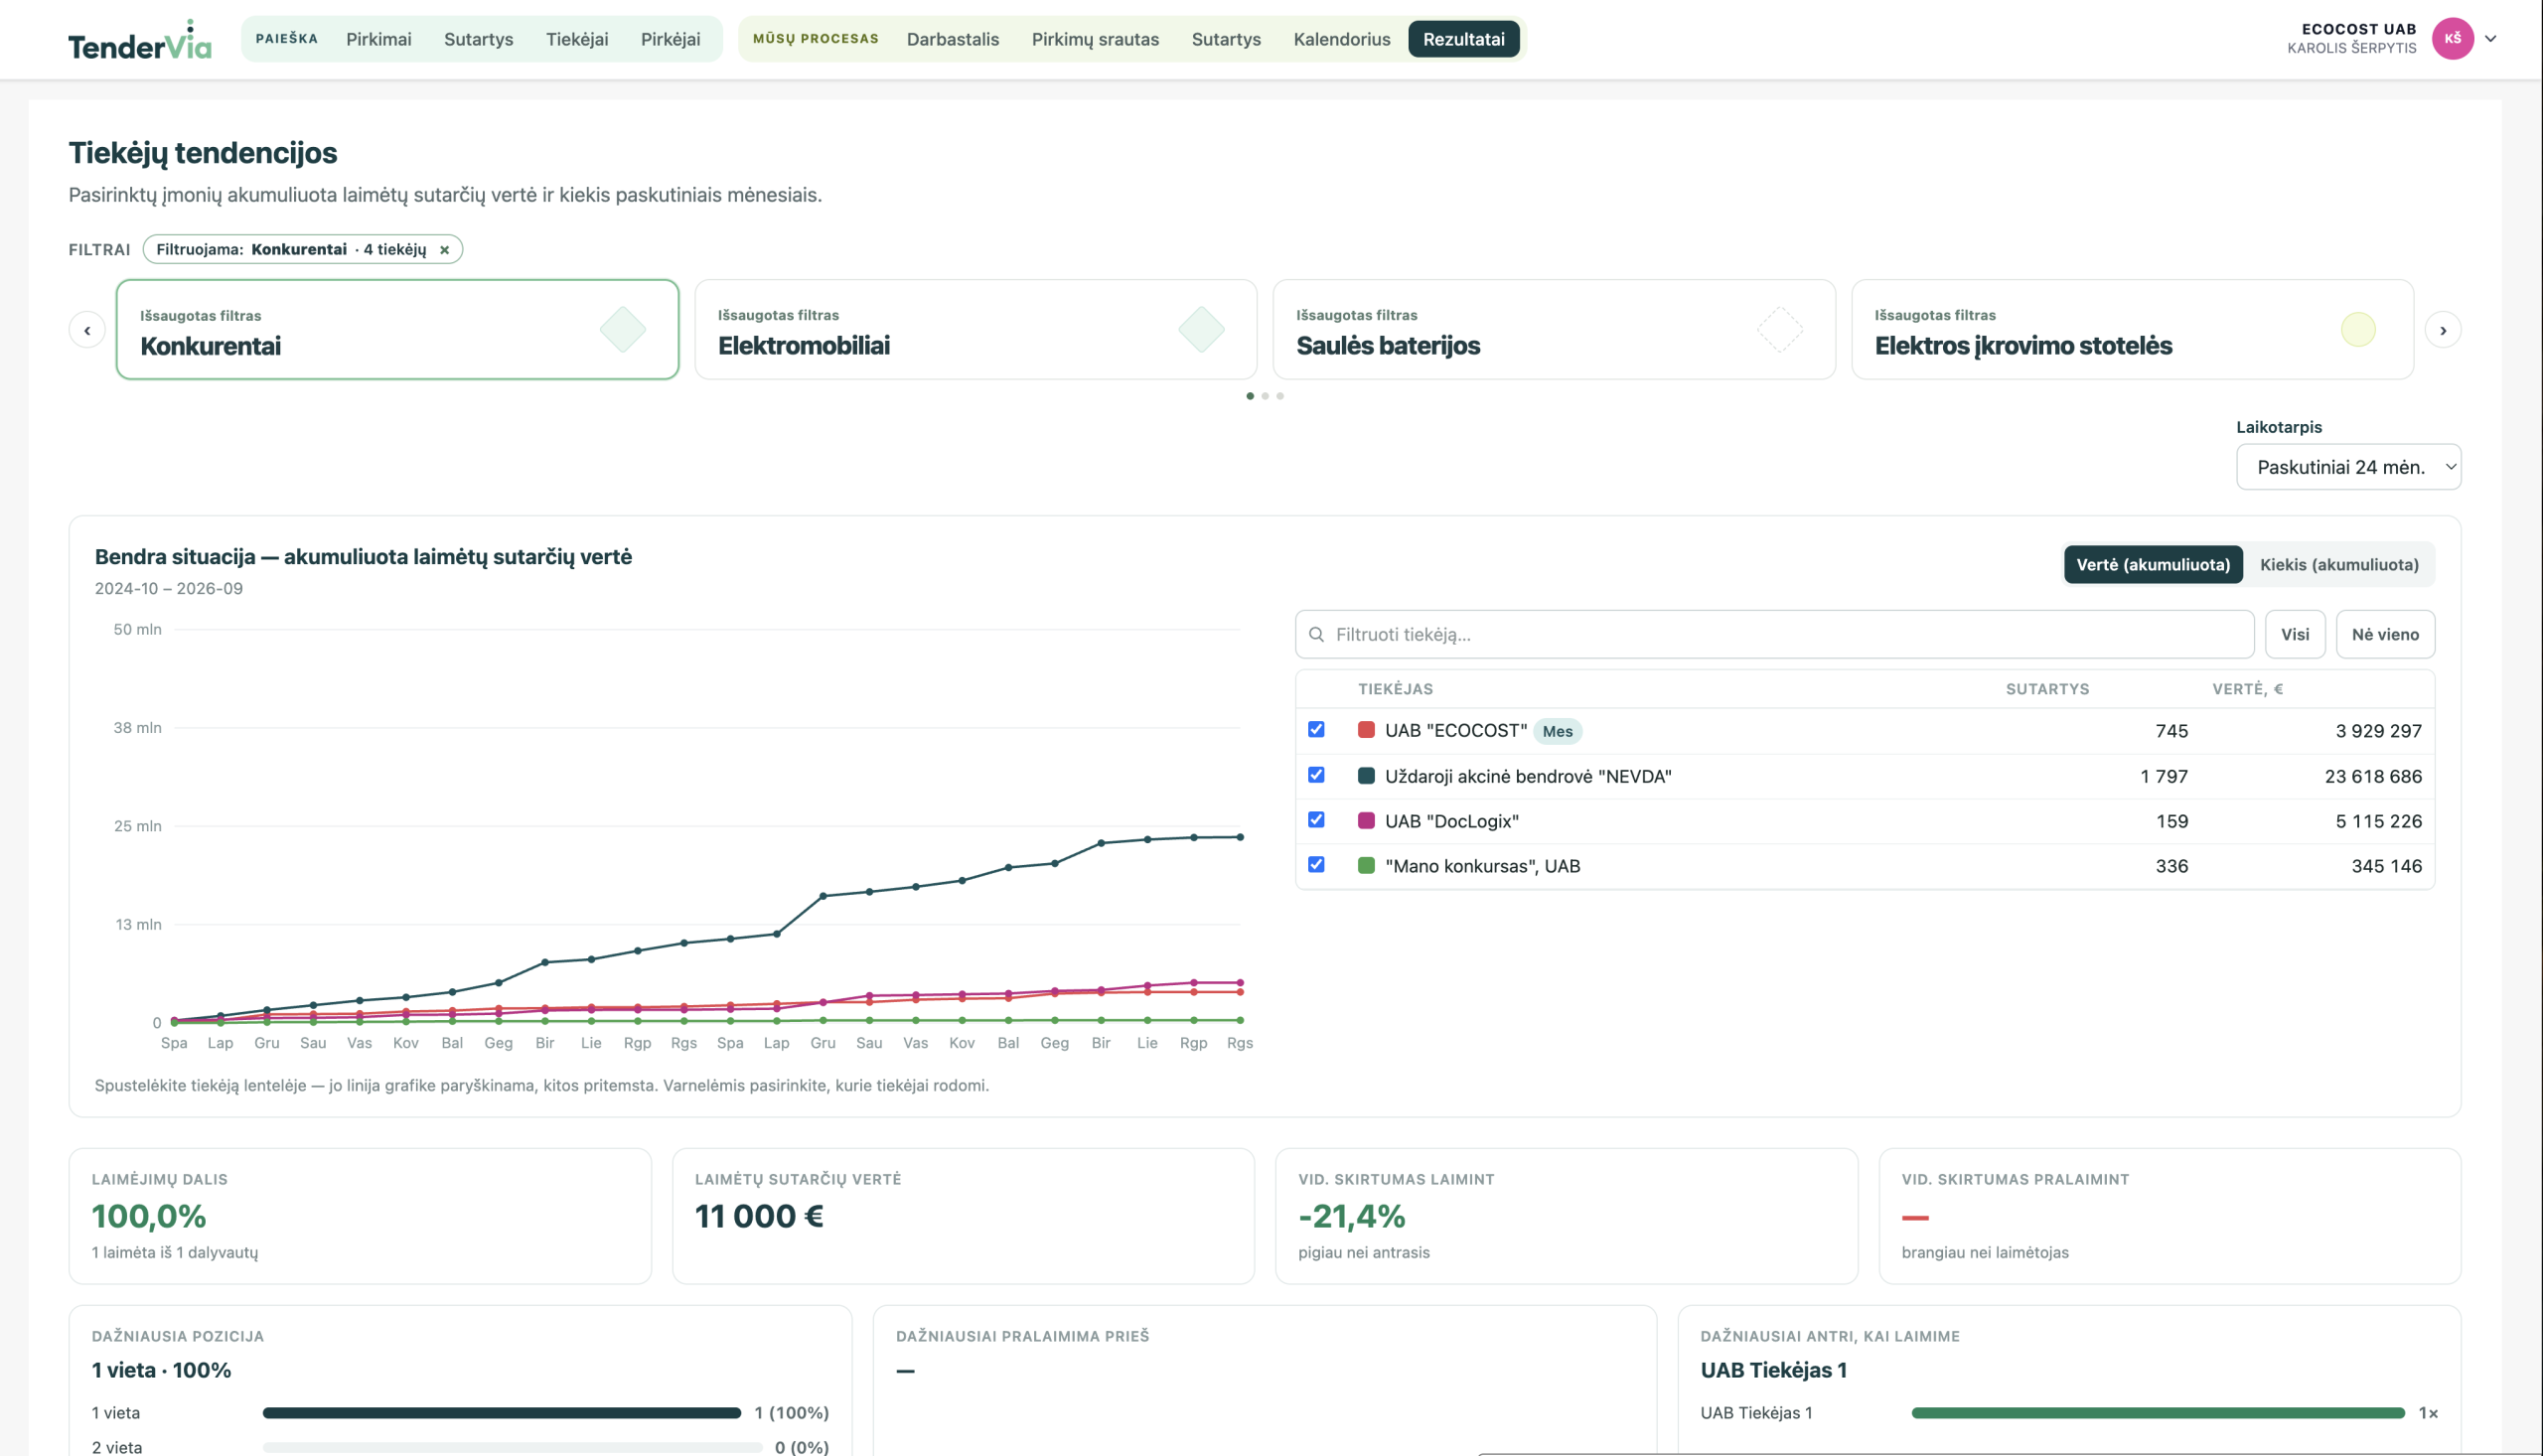Uncheck the NEVDA supplier checkbox

[1316, 776]
